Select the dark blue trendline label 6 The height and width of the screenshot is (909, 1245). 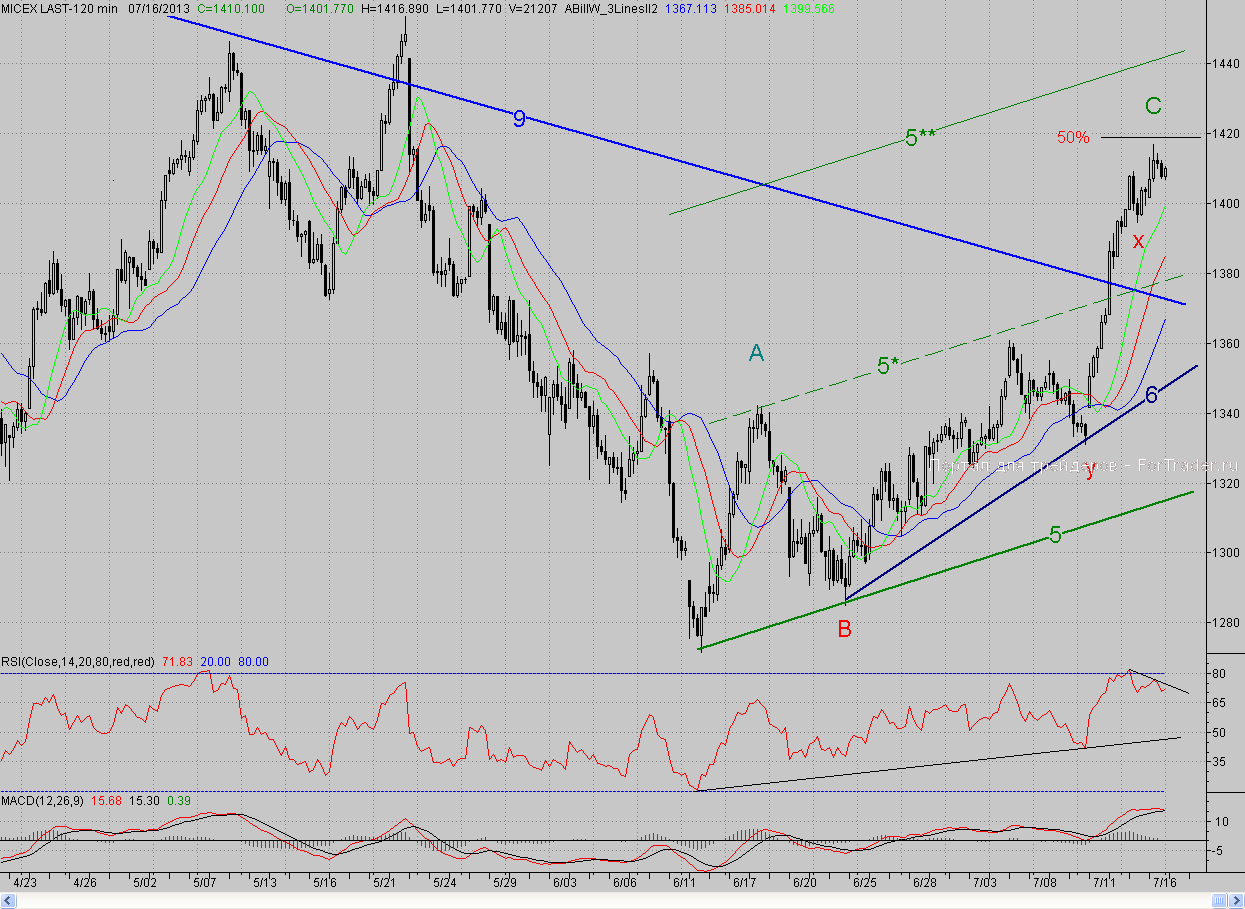(x=1151, y=395)
